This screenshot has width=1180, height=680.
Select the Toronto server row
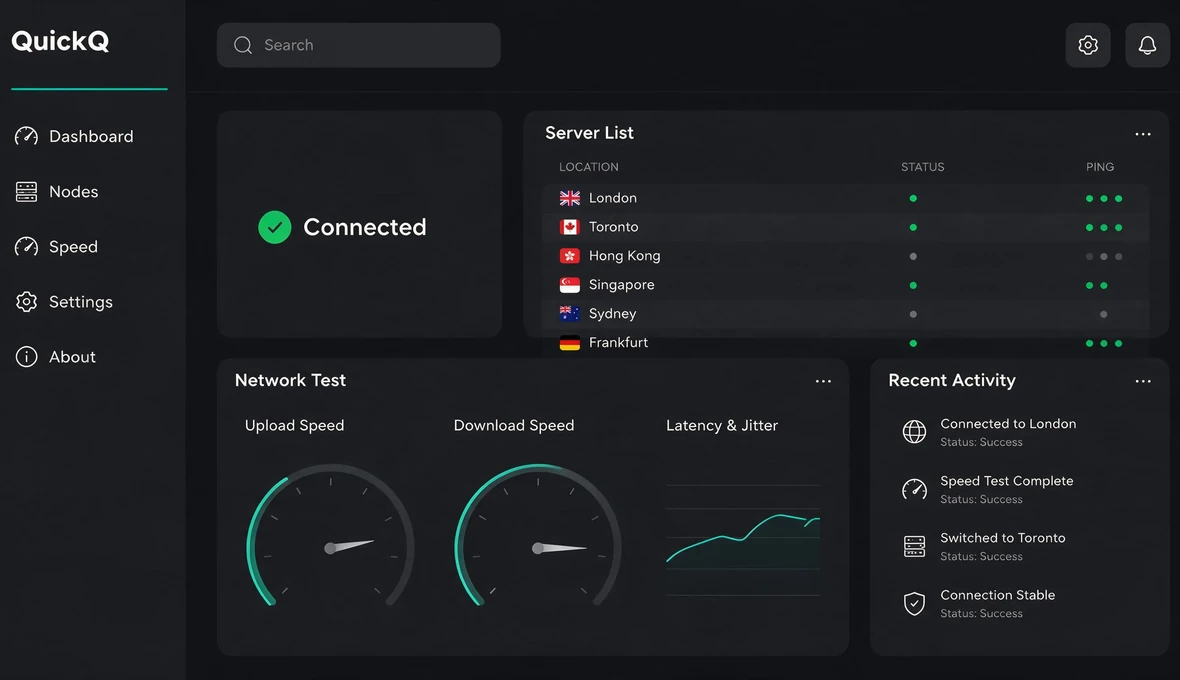click(x=845, y=227)
